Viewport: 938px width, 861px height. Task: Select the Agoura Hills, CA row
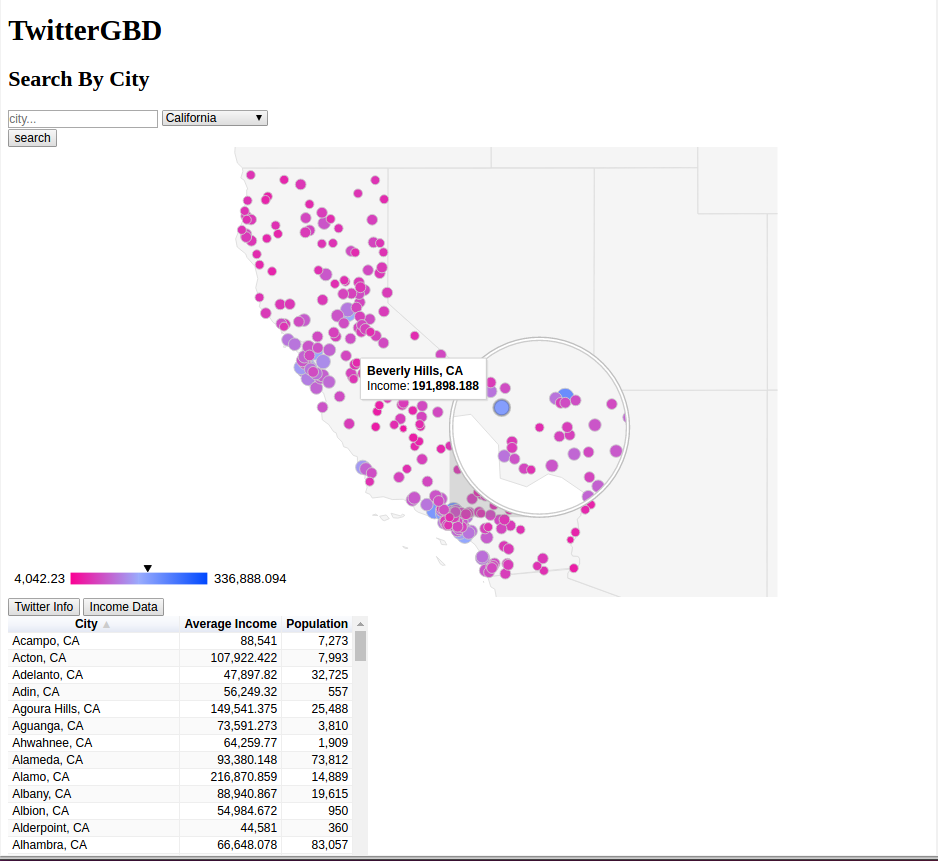(179, 709)
